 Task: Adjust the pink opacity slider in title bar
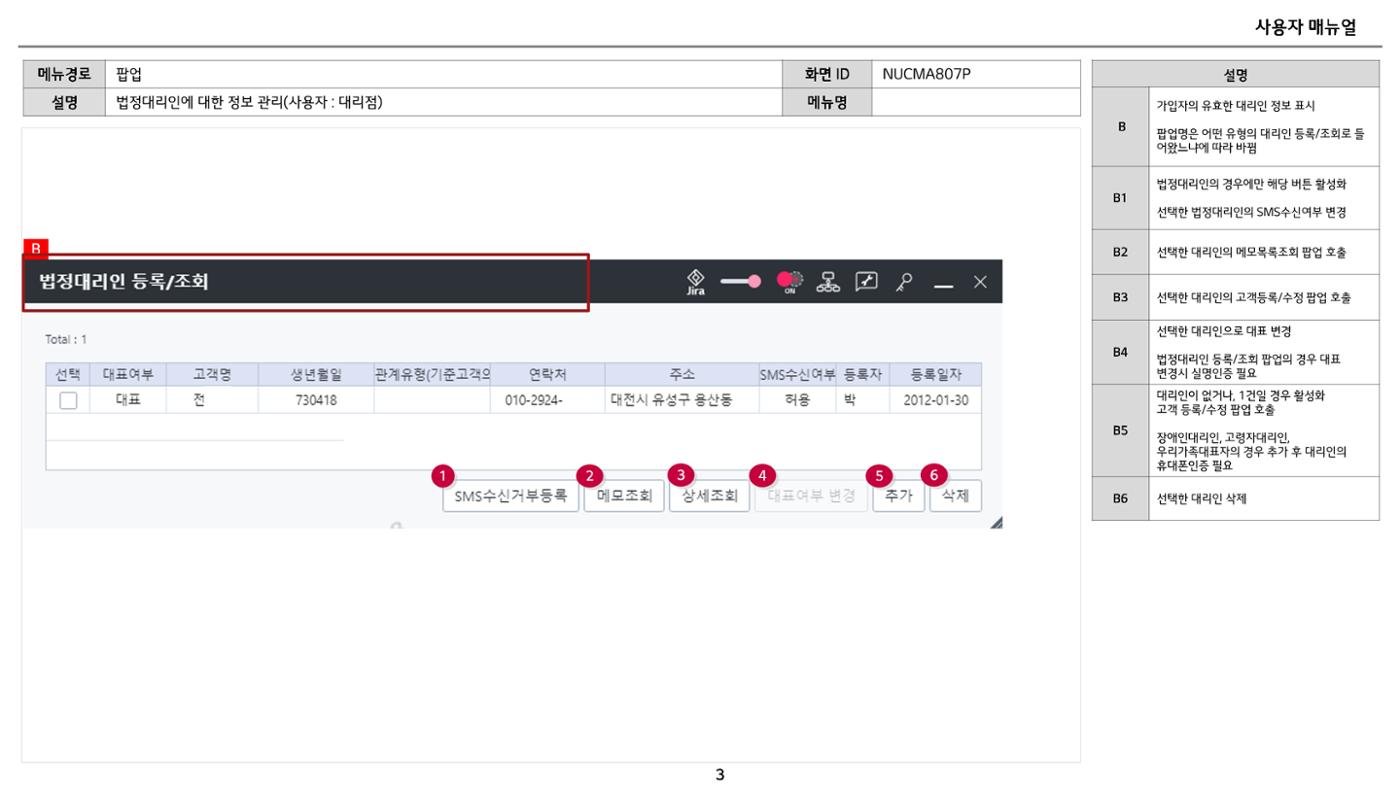[x=741, y=282]
